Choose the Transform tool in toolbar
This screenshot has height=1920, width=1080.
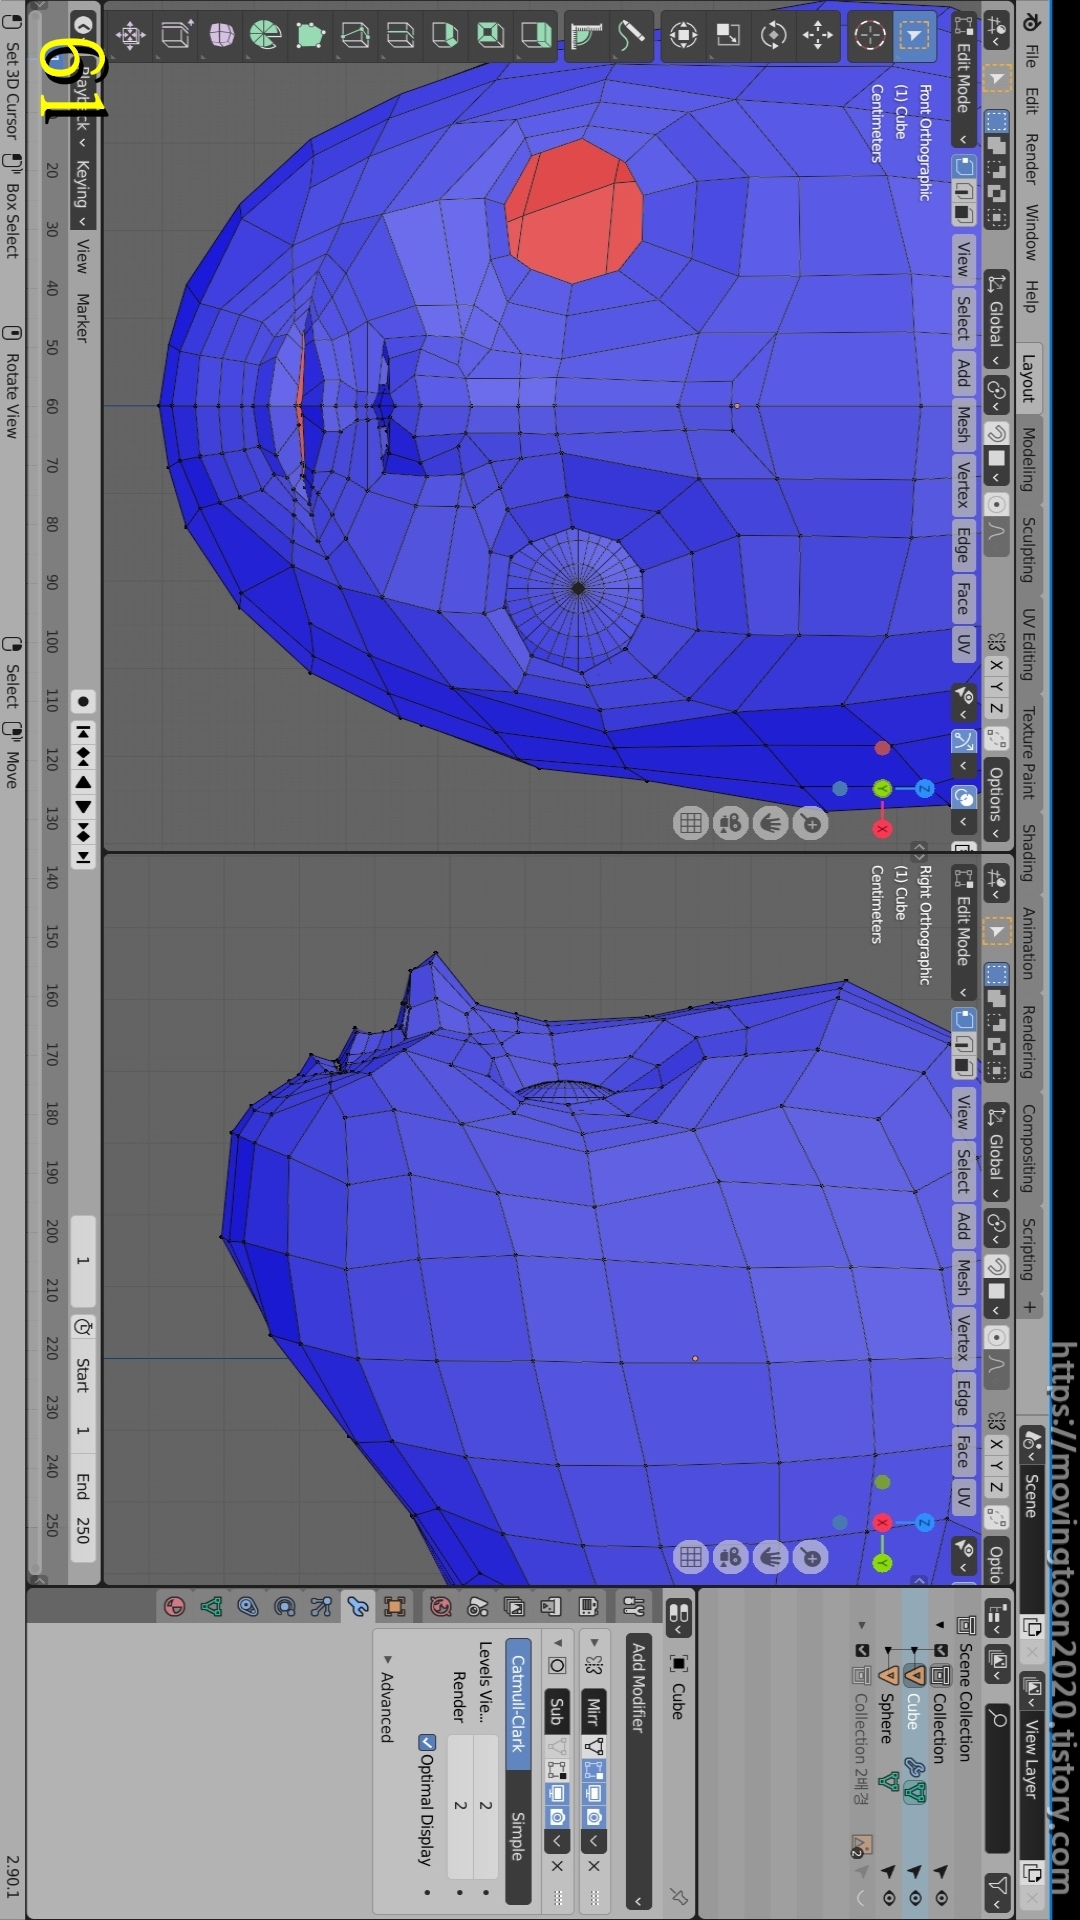684,36
